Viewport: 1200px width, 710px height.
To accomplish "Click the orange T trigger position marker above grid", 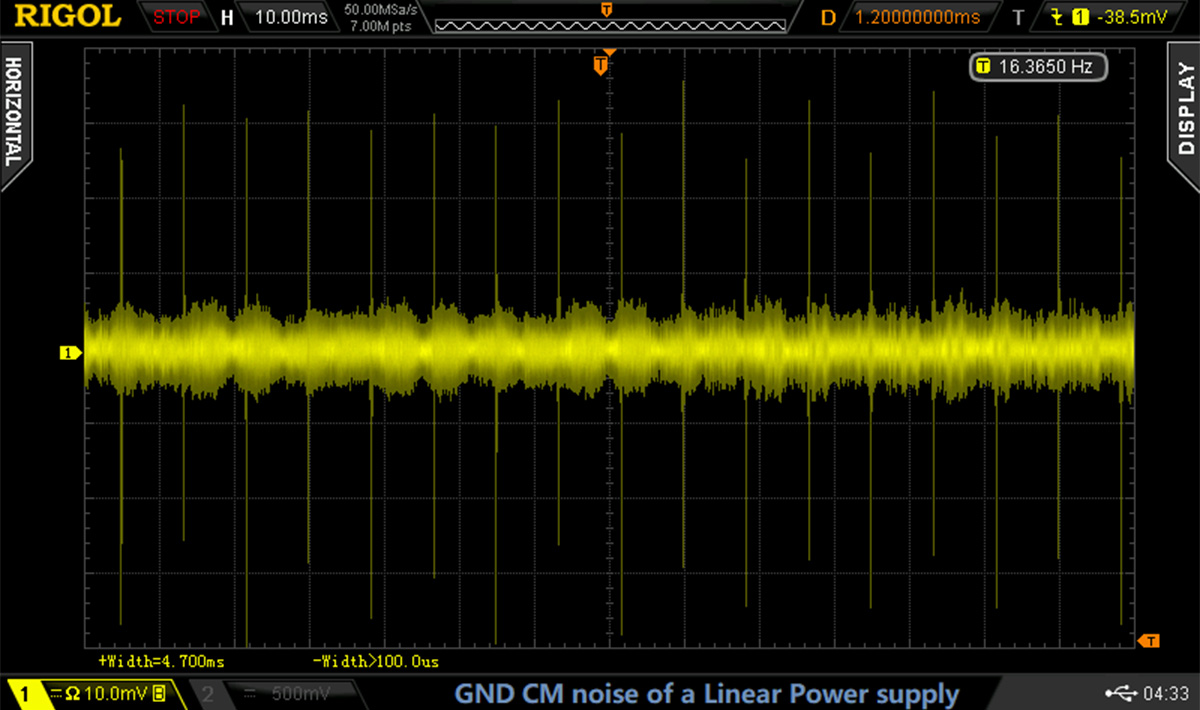I will [600, 66].
